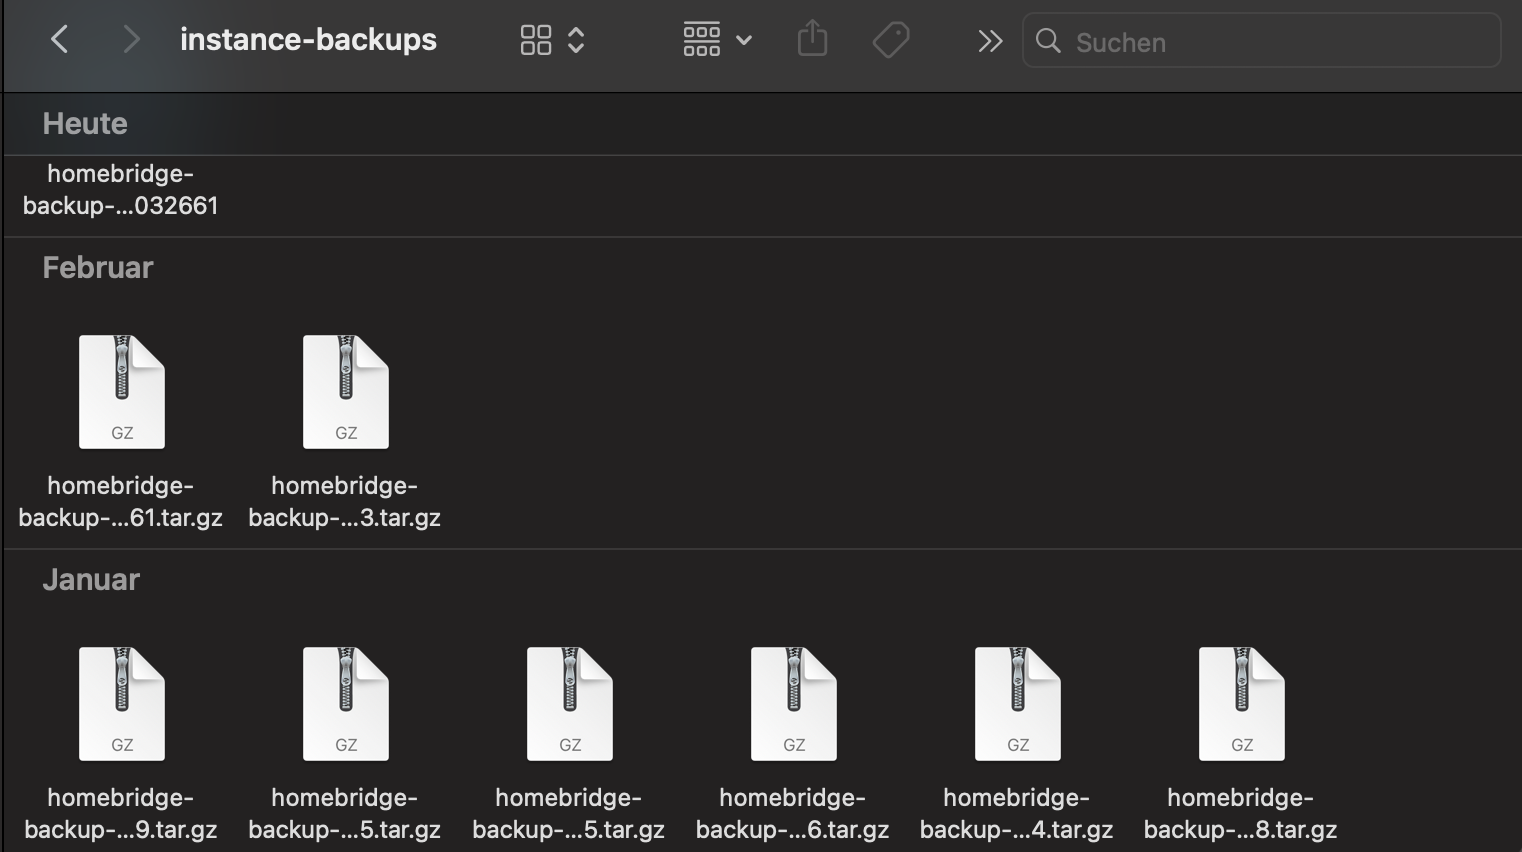Click the Februar group header
Image resolution: width=1522 pixels, height=852 pixels.
tap(98, 268)
